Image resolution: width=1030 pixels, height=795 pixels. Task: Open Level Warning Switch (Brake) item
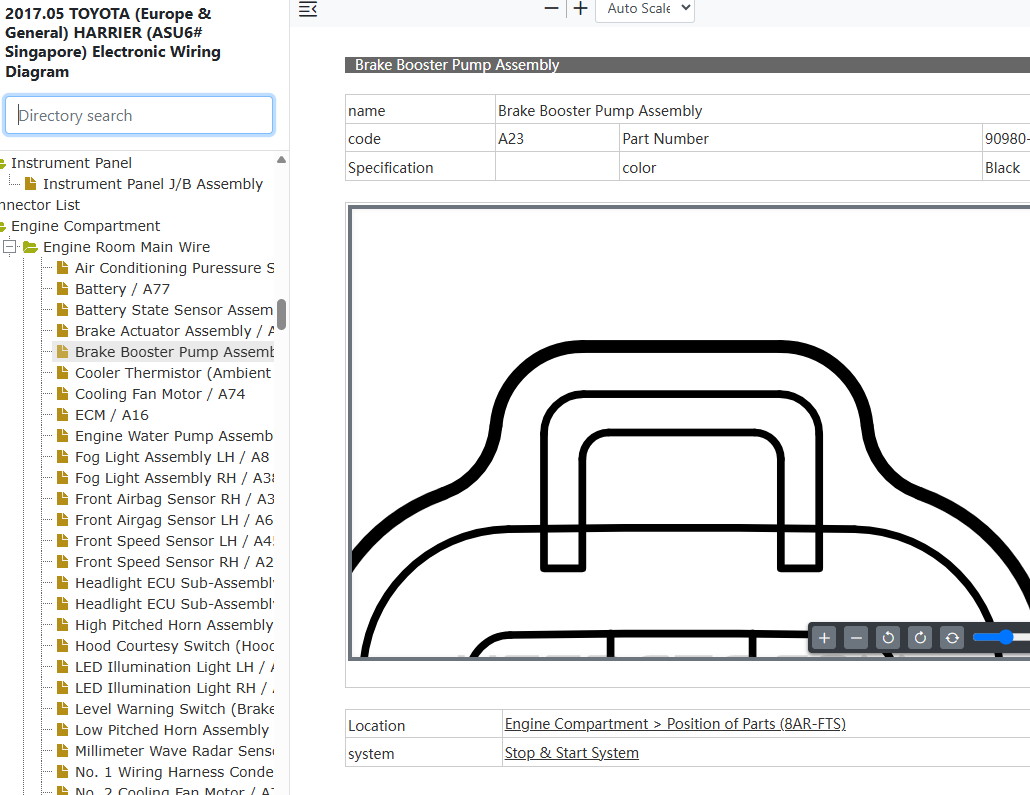point(174,710)
